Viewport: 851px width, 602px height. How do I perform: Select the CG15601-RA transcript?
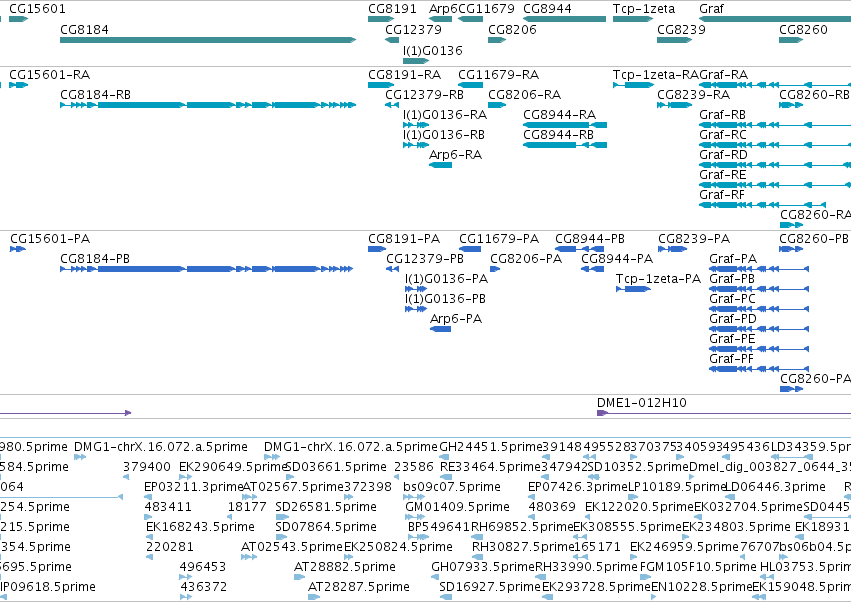pos(18,85)
